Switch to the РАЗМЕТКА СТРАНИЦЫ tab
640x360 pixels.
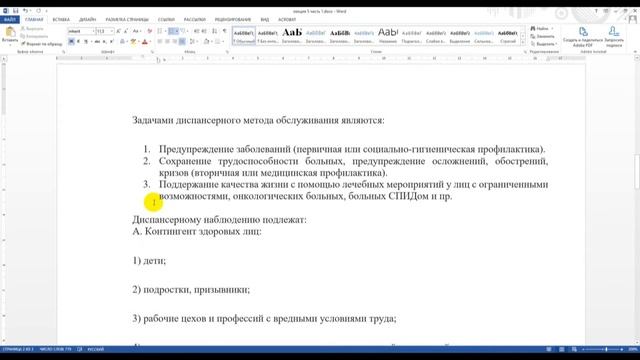[x=127, y=20]
